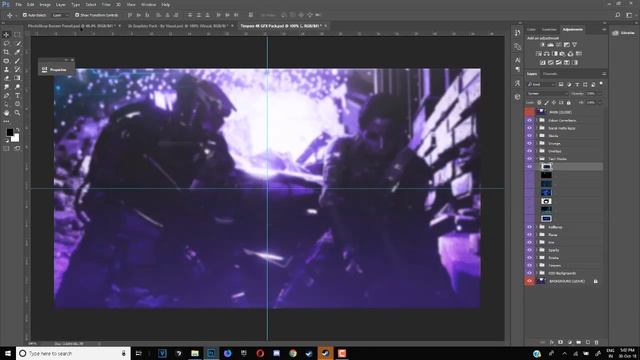Switch to the Channels tab
The height and width of the screenshot is (360, 640).
[550, 74]
